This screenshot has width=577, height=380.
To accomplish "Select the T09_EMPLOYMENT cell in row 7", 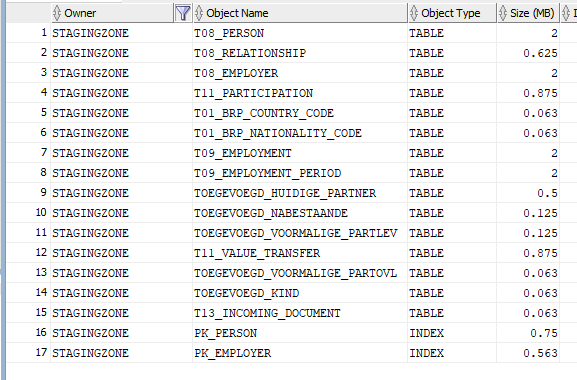I will click(300, 153).
